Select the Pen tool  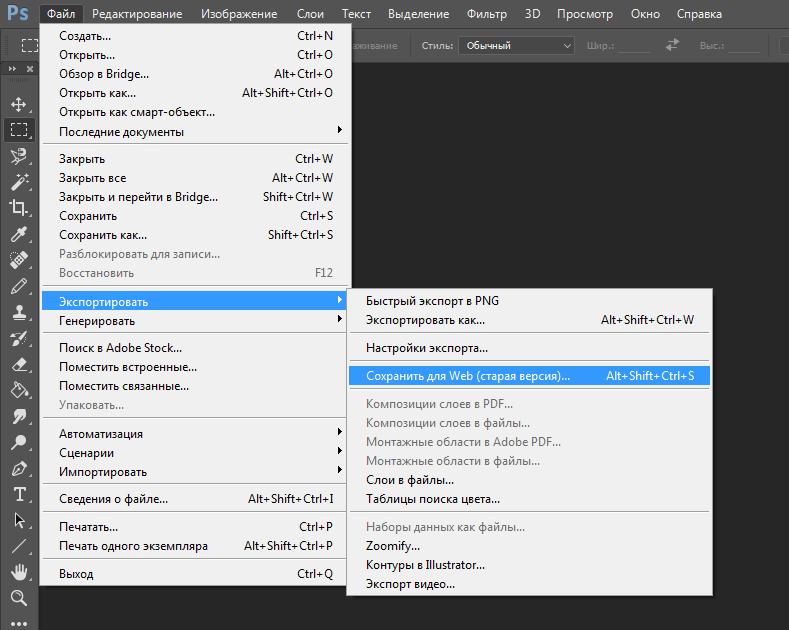point(18,468)
